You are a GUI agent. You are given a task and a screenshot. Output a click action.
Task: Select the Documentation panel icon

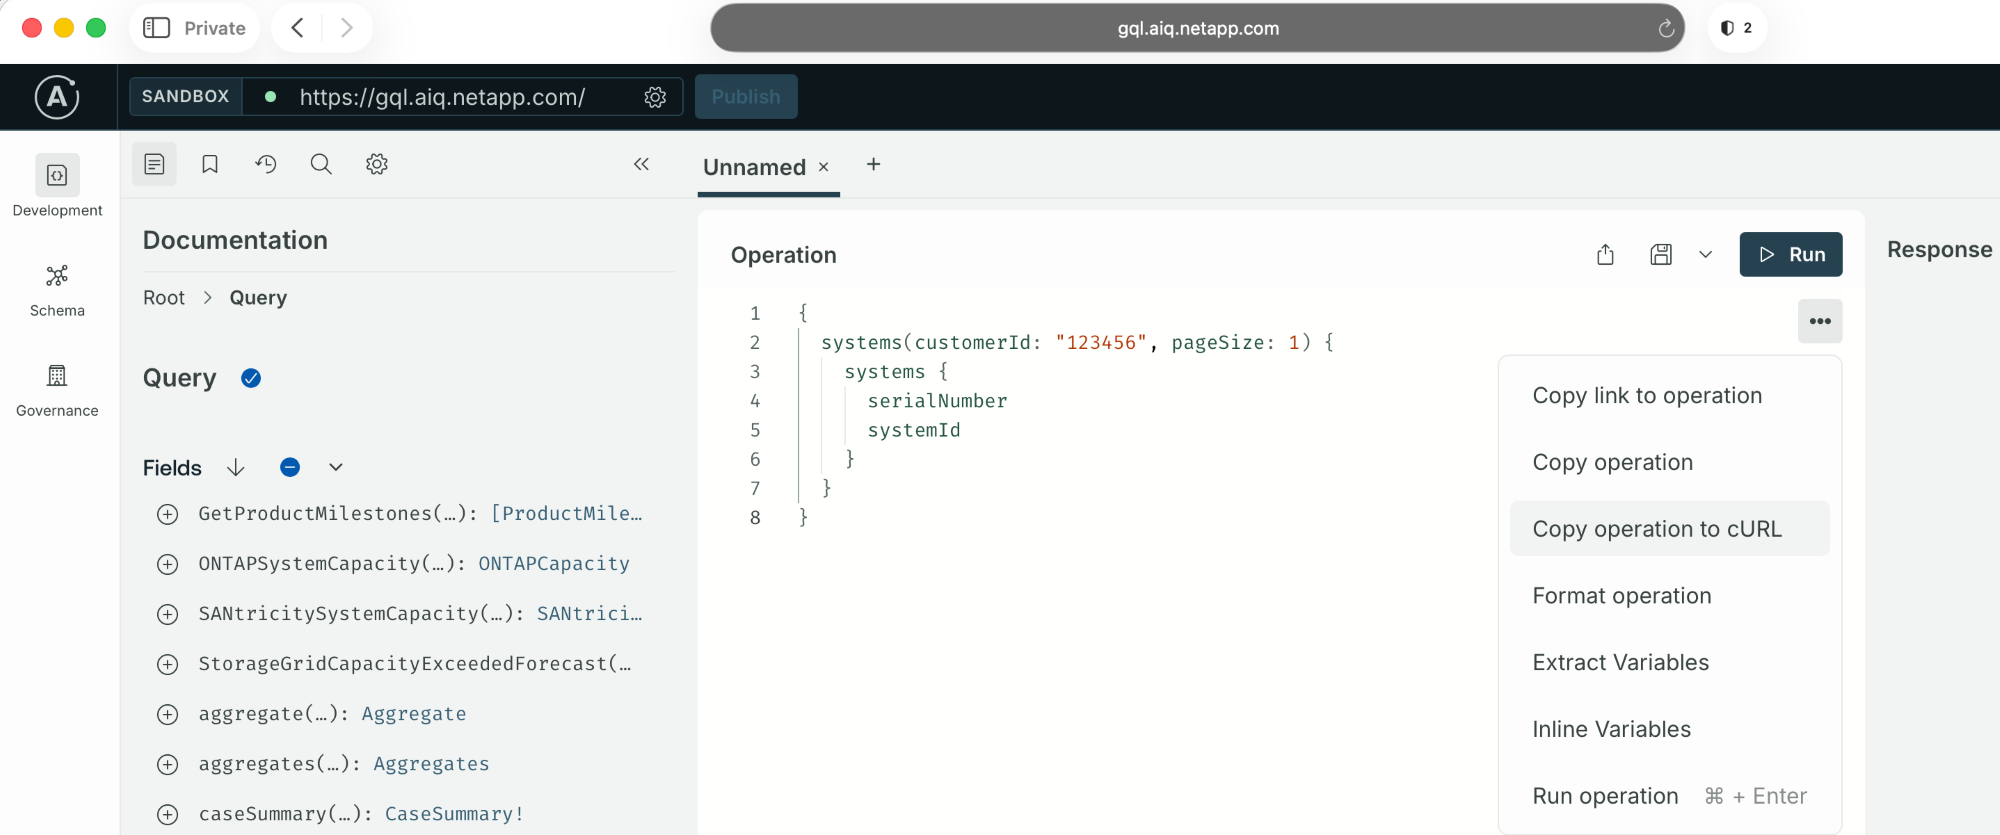click(154, 164)
